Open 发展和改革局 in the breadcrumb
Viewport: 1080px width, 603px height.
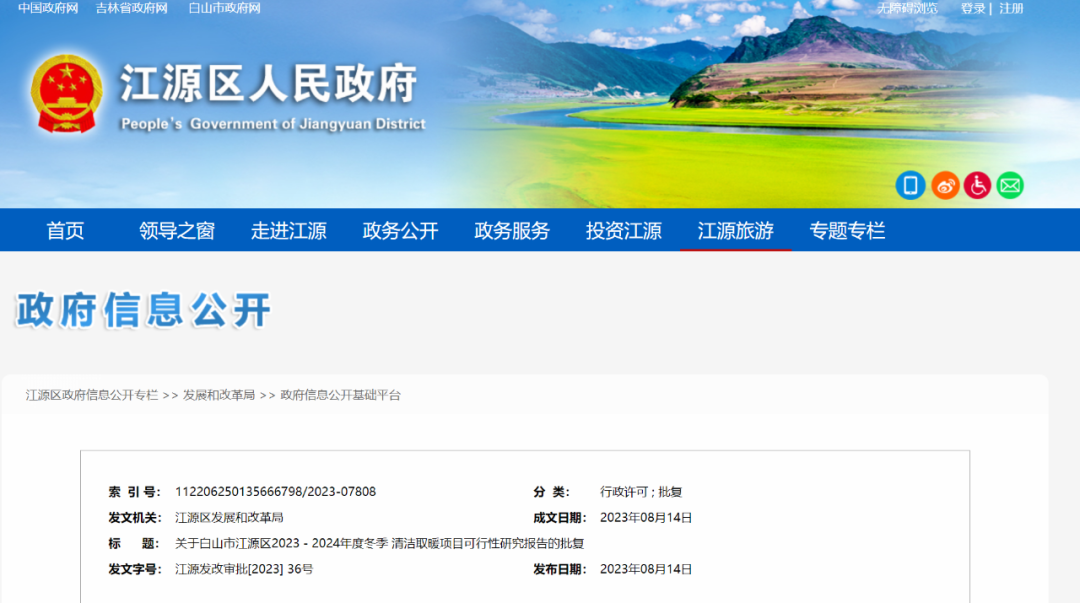[x=219, y=395]
